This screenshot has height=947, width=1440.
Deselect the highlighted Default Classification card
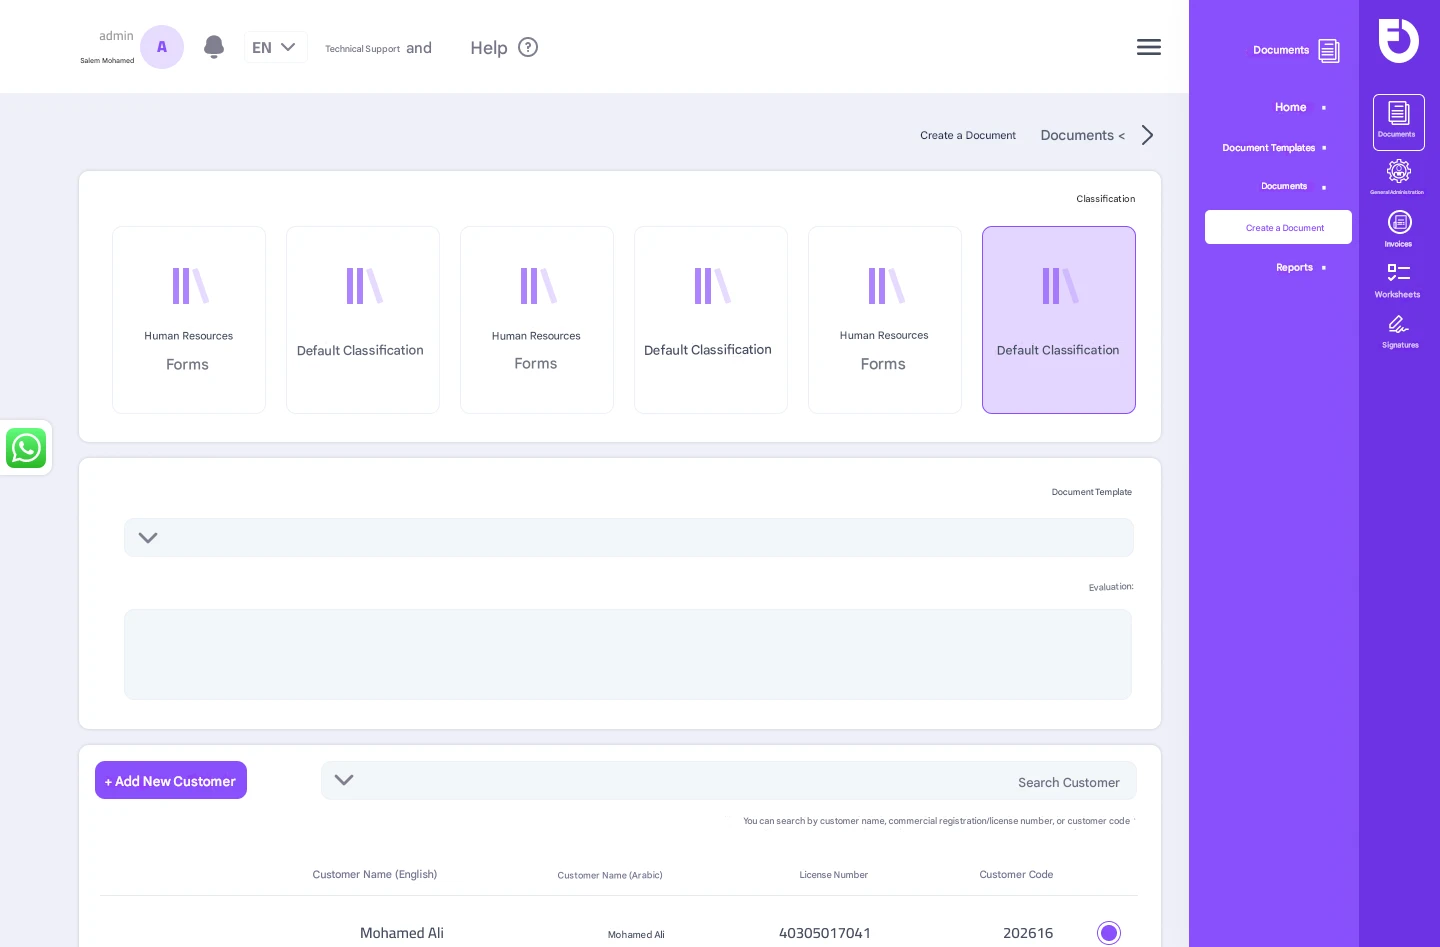tap(1059, 320)
